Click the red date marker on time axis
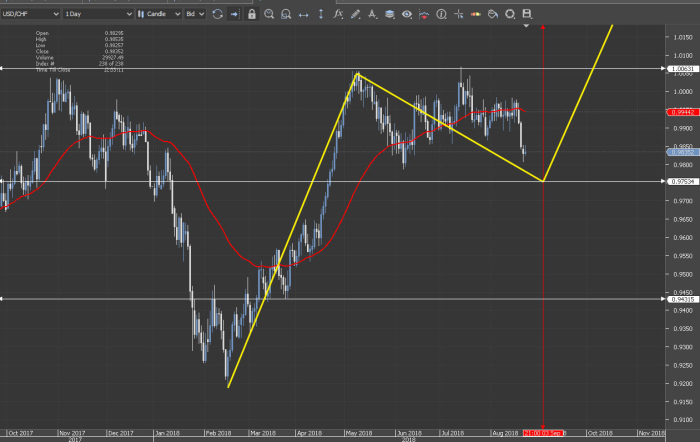Image resolution: width=700 pixels, height=442 pixels. click(x=543, y=433)
